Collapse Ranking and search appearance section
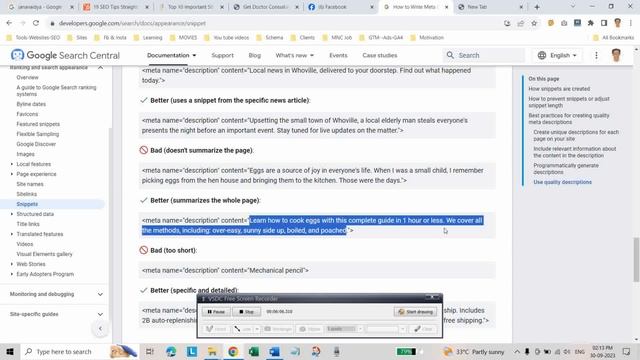This screenshot has width=640, height=360. coord(100,67)
